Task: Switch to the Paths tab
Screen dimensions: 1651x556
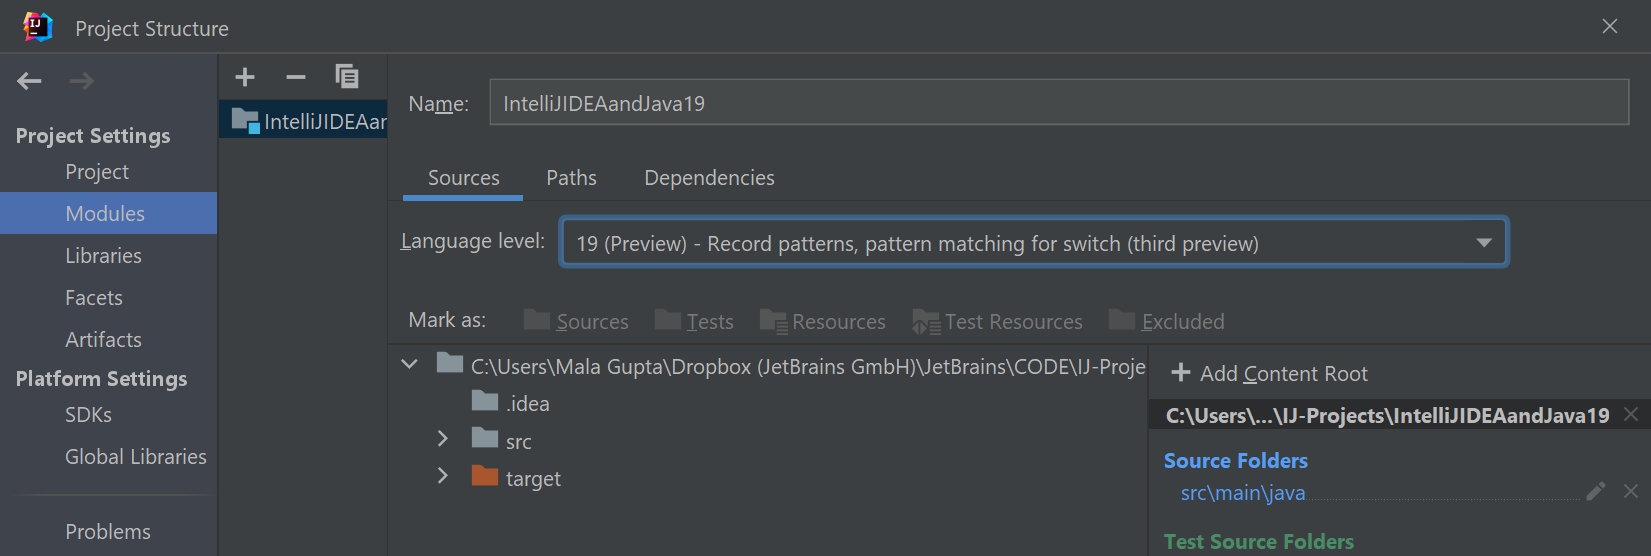Action: (571, 178)
